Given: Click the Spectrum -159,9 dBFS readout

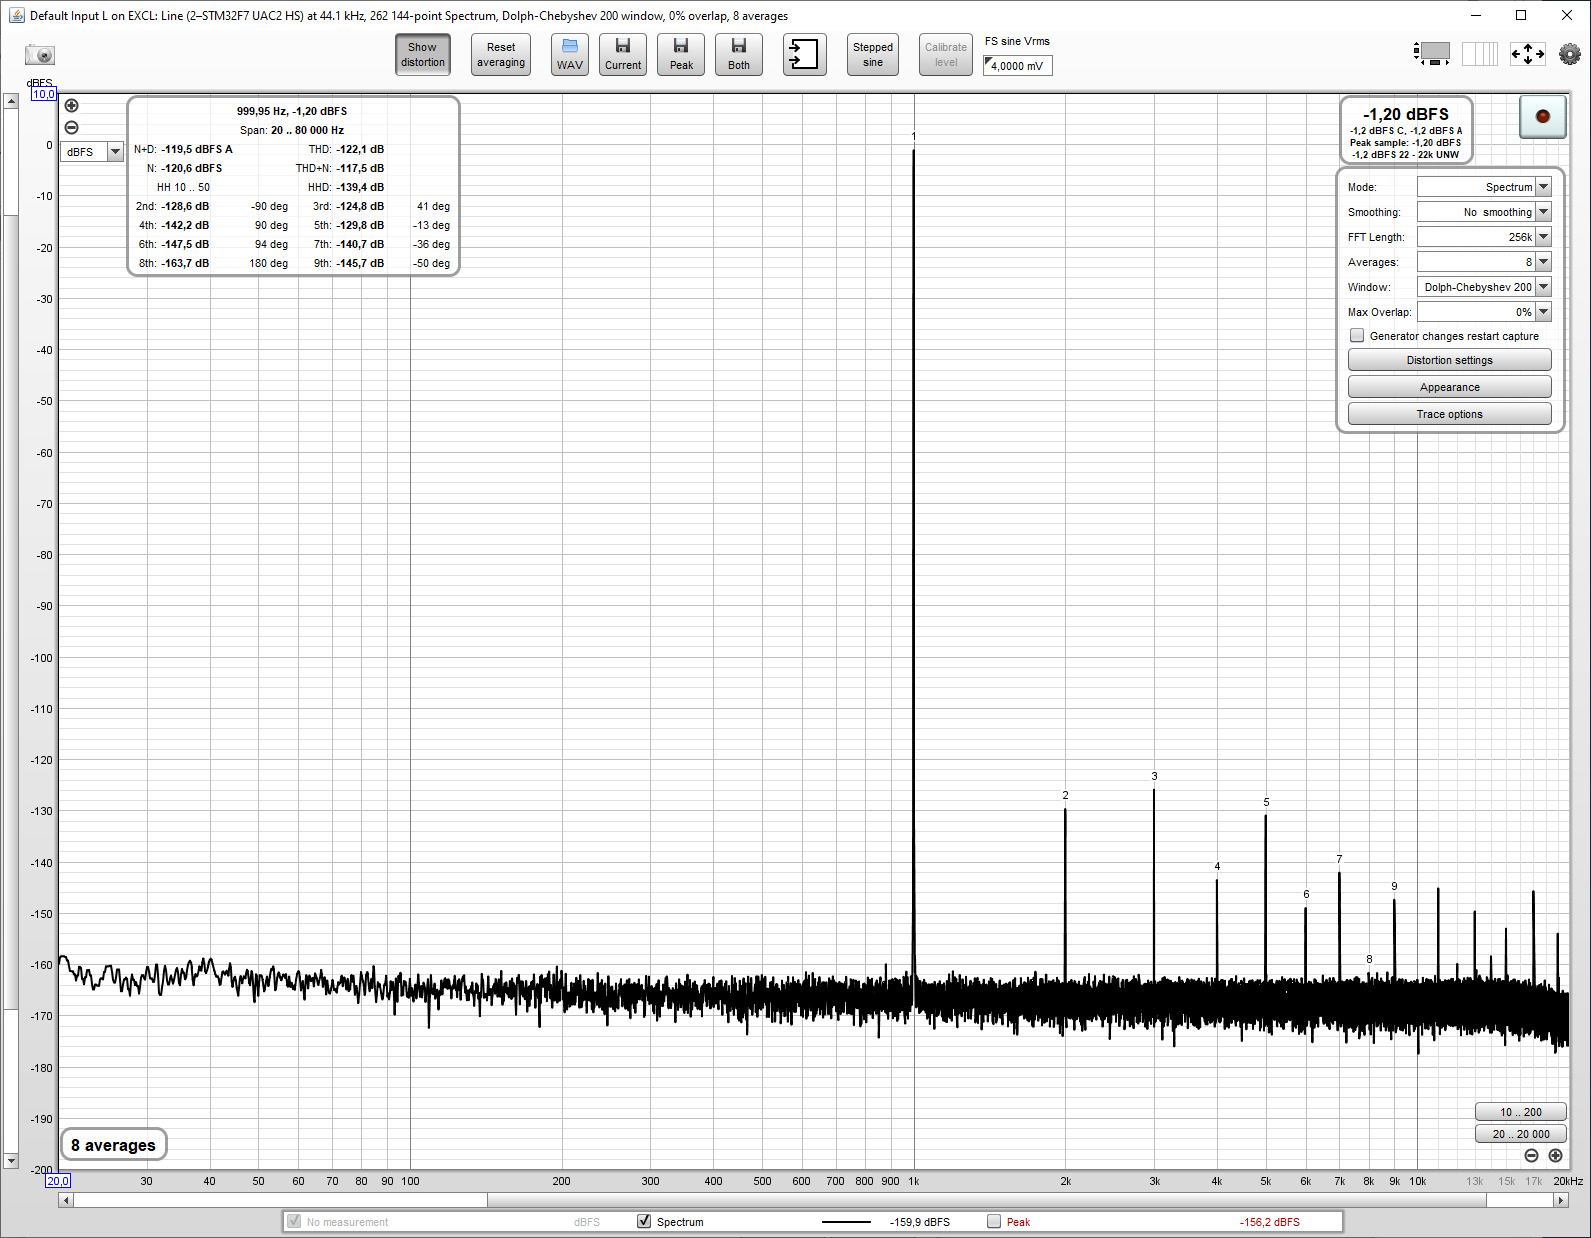Looking at the screenshot, I should pos(920,1222).
